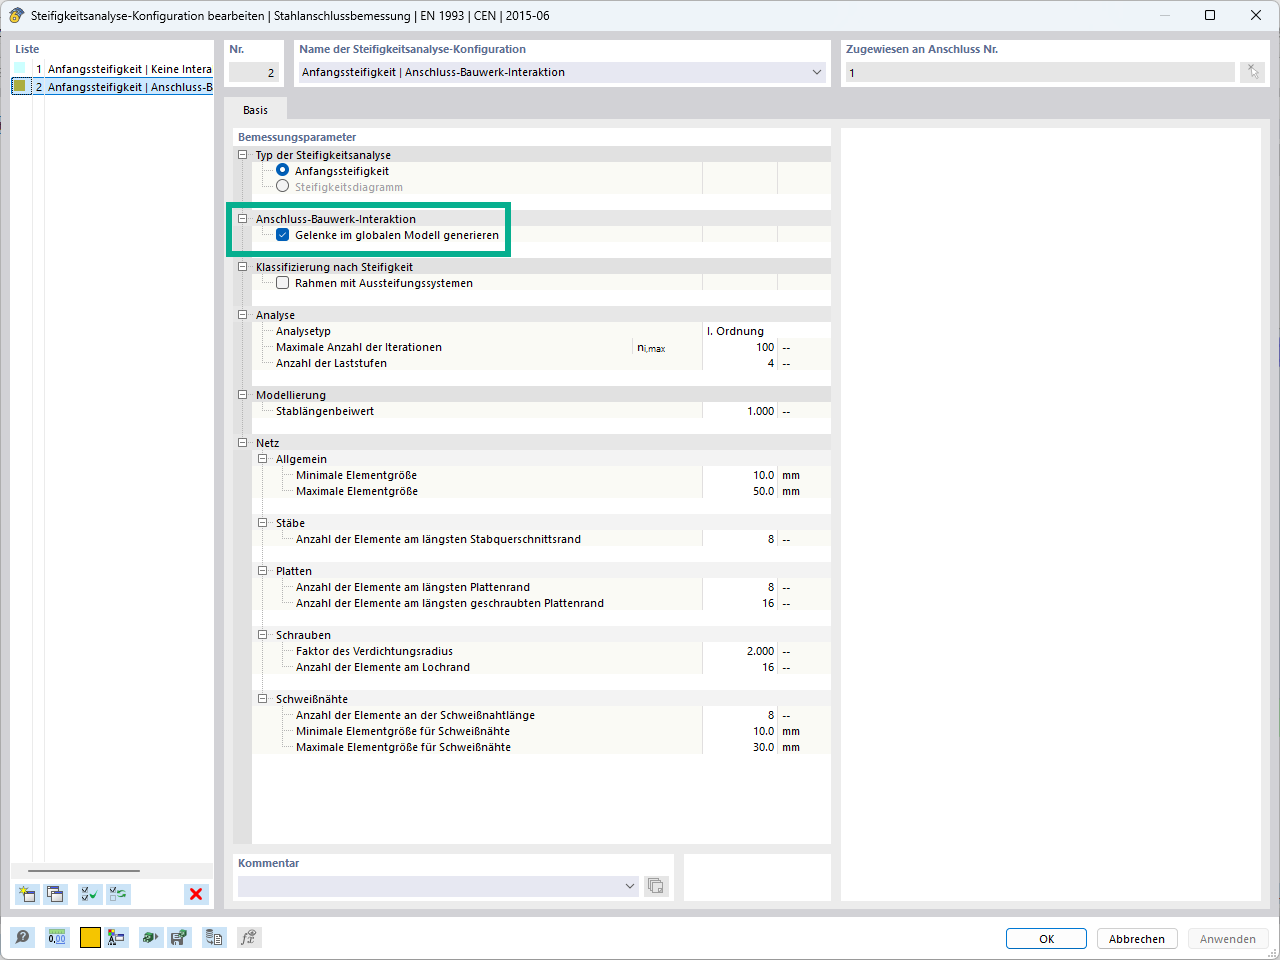Viewport: 1280px width, 960px height.
Task: Click the Nr. field showing 2
Action: coord(253,72)
